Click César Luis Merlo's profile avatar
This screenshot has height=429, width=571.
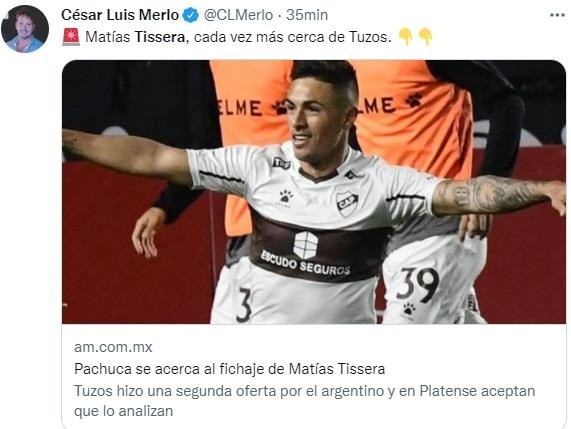[x=25, y=29]
